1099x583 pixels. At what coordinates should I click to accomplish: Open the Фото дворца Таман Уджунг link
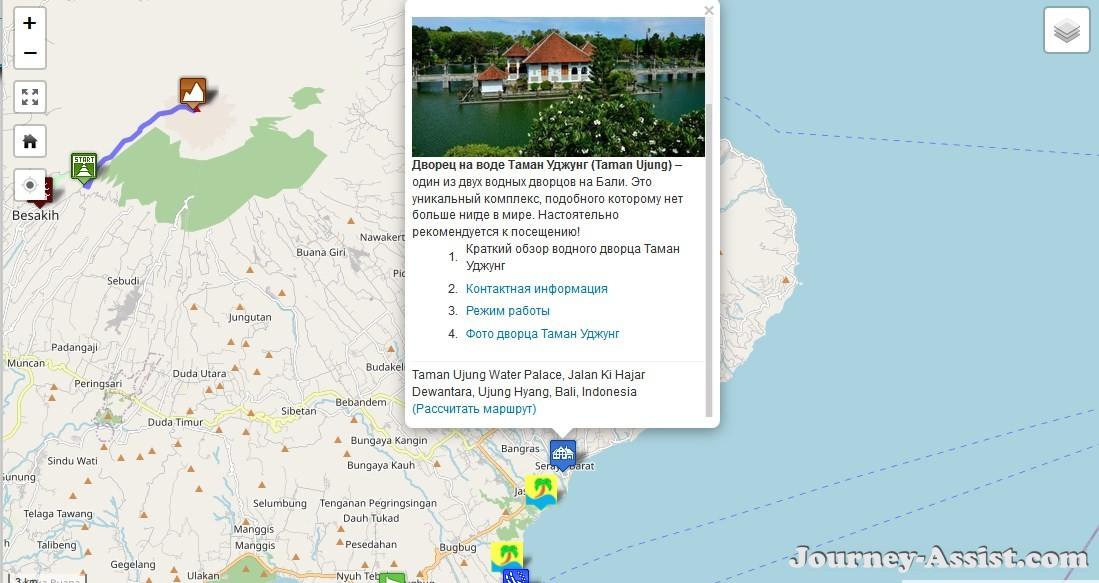point(542,334)
